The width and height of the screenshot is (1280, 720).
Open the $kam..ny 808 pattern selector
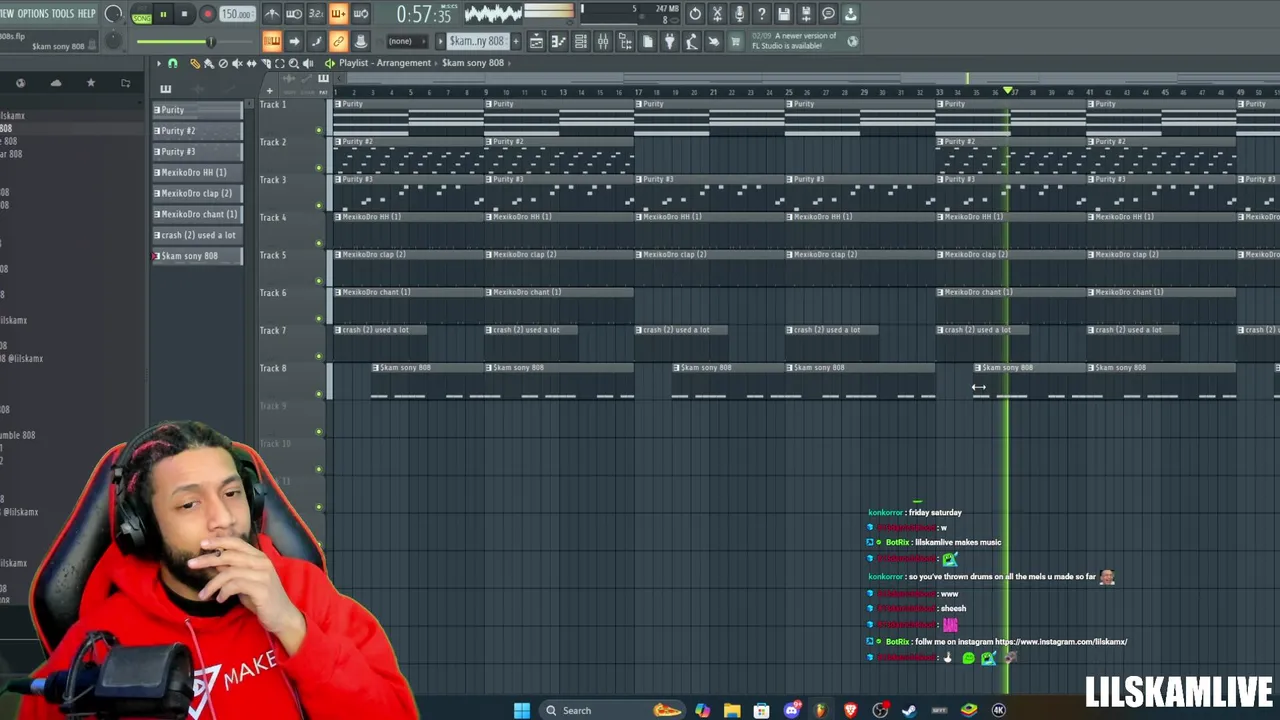coord(477,41)
